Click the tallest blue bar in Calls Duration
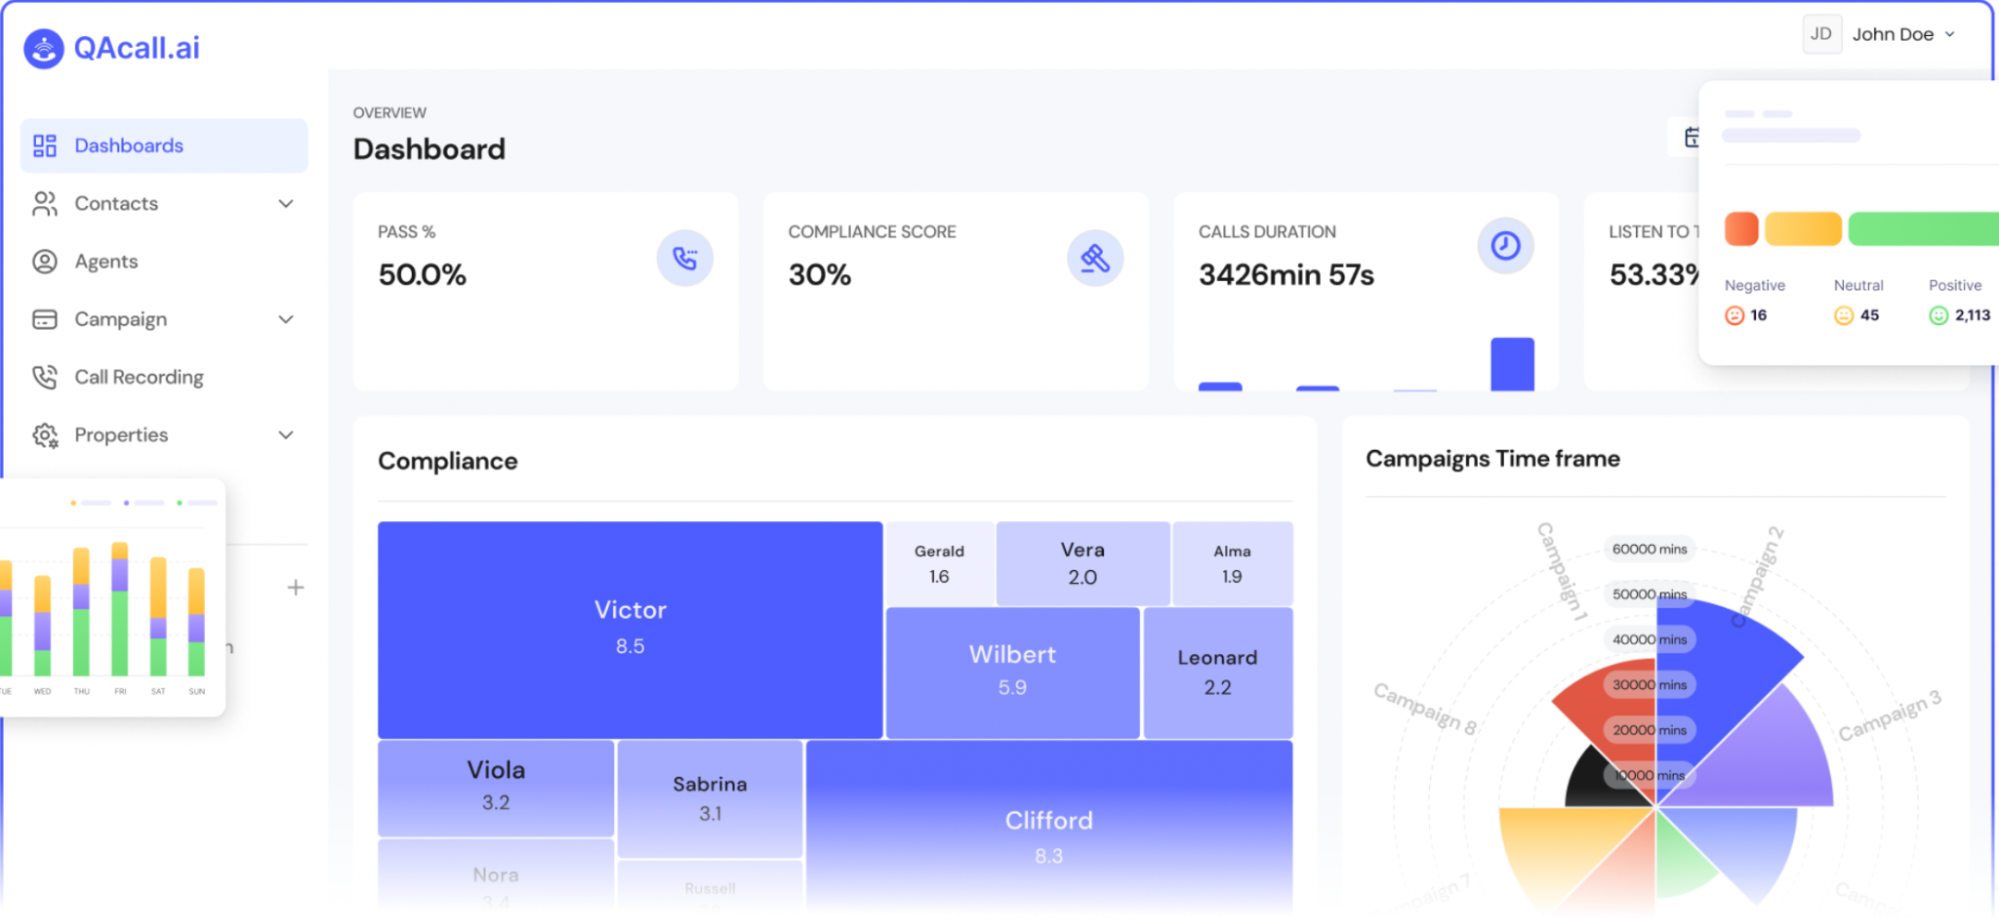 click(x=1512, y=364)
